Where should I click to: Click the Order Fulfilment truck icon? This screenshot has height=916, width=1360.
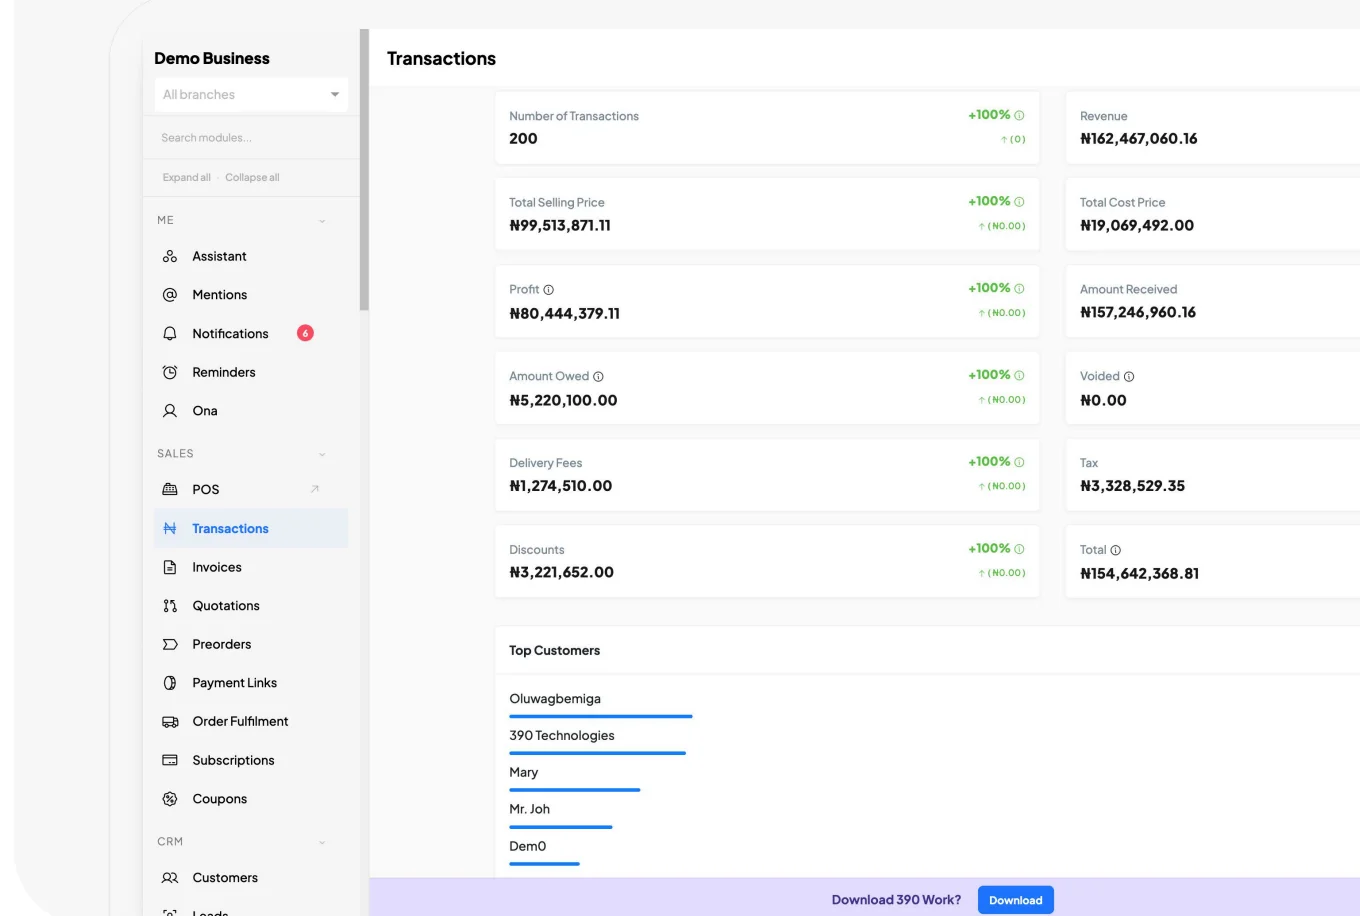[170, 722]
